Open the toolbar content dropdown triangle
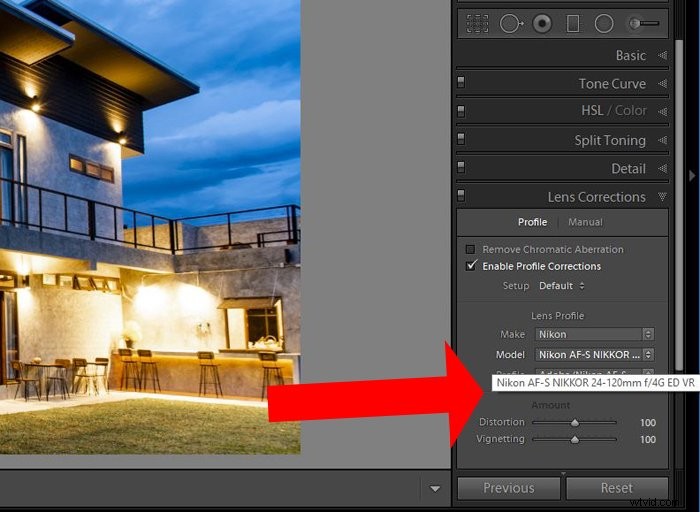 tap(435, 488)
